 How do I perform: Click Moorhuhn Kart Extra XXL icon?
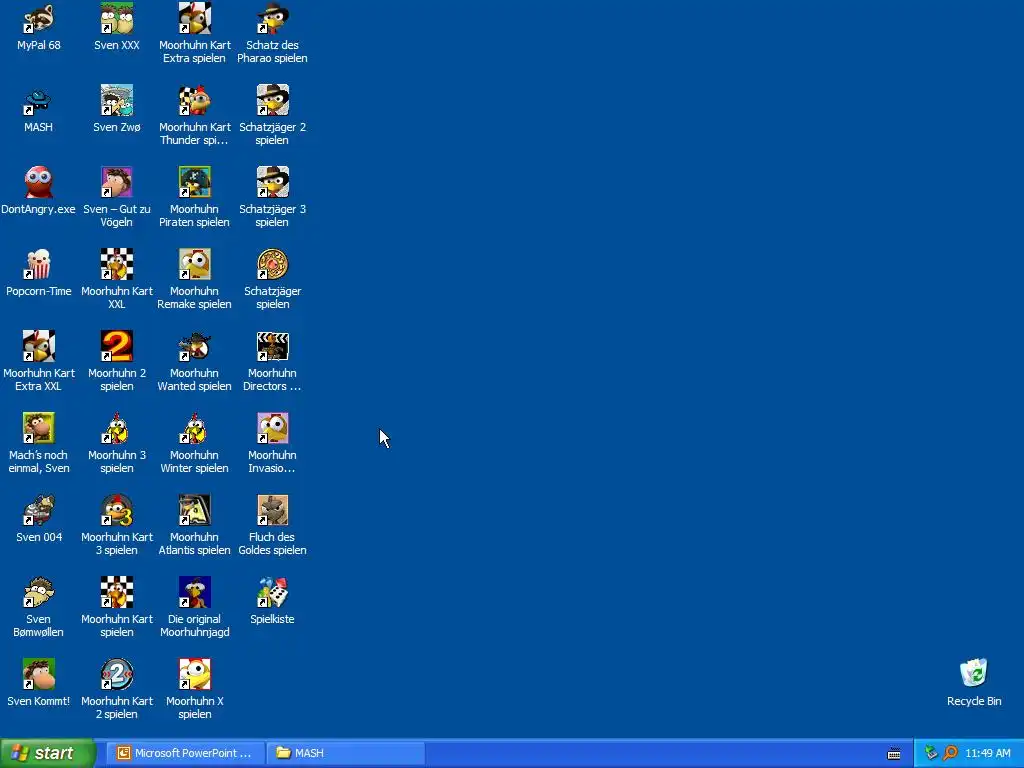point(39,346)
